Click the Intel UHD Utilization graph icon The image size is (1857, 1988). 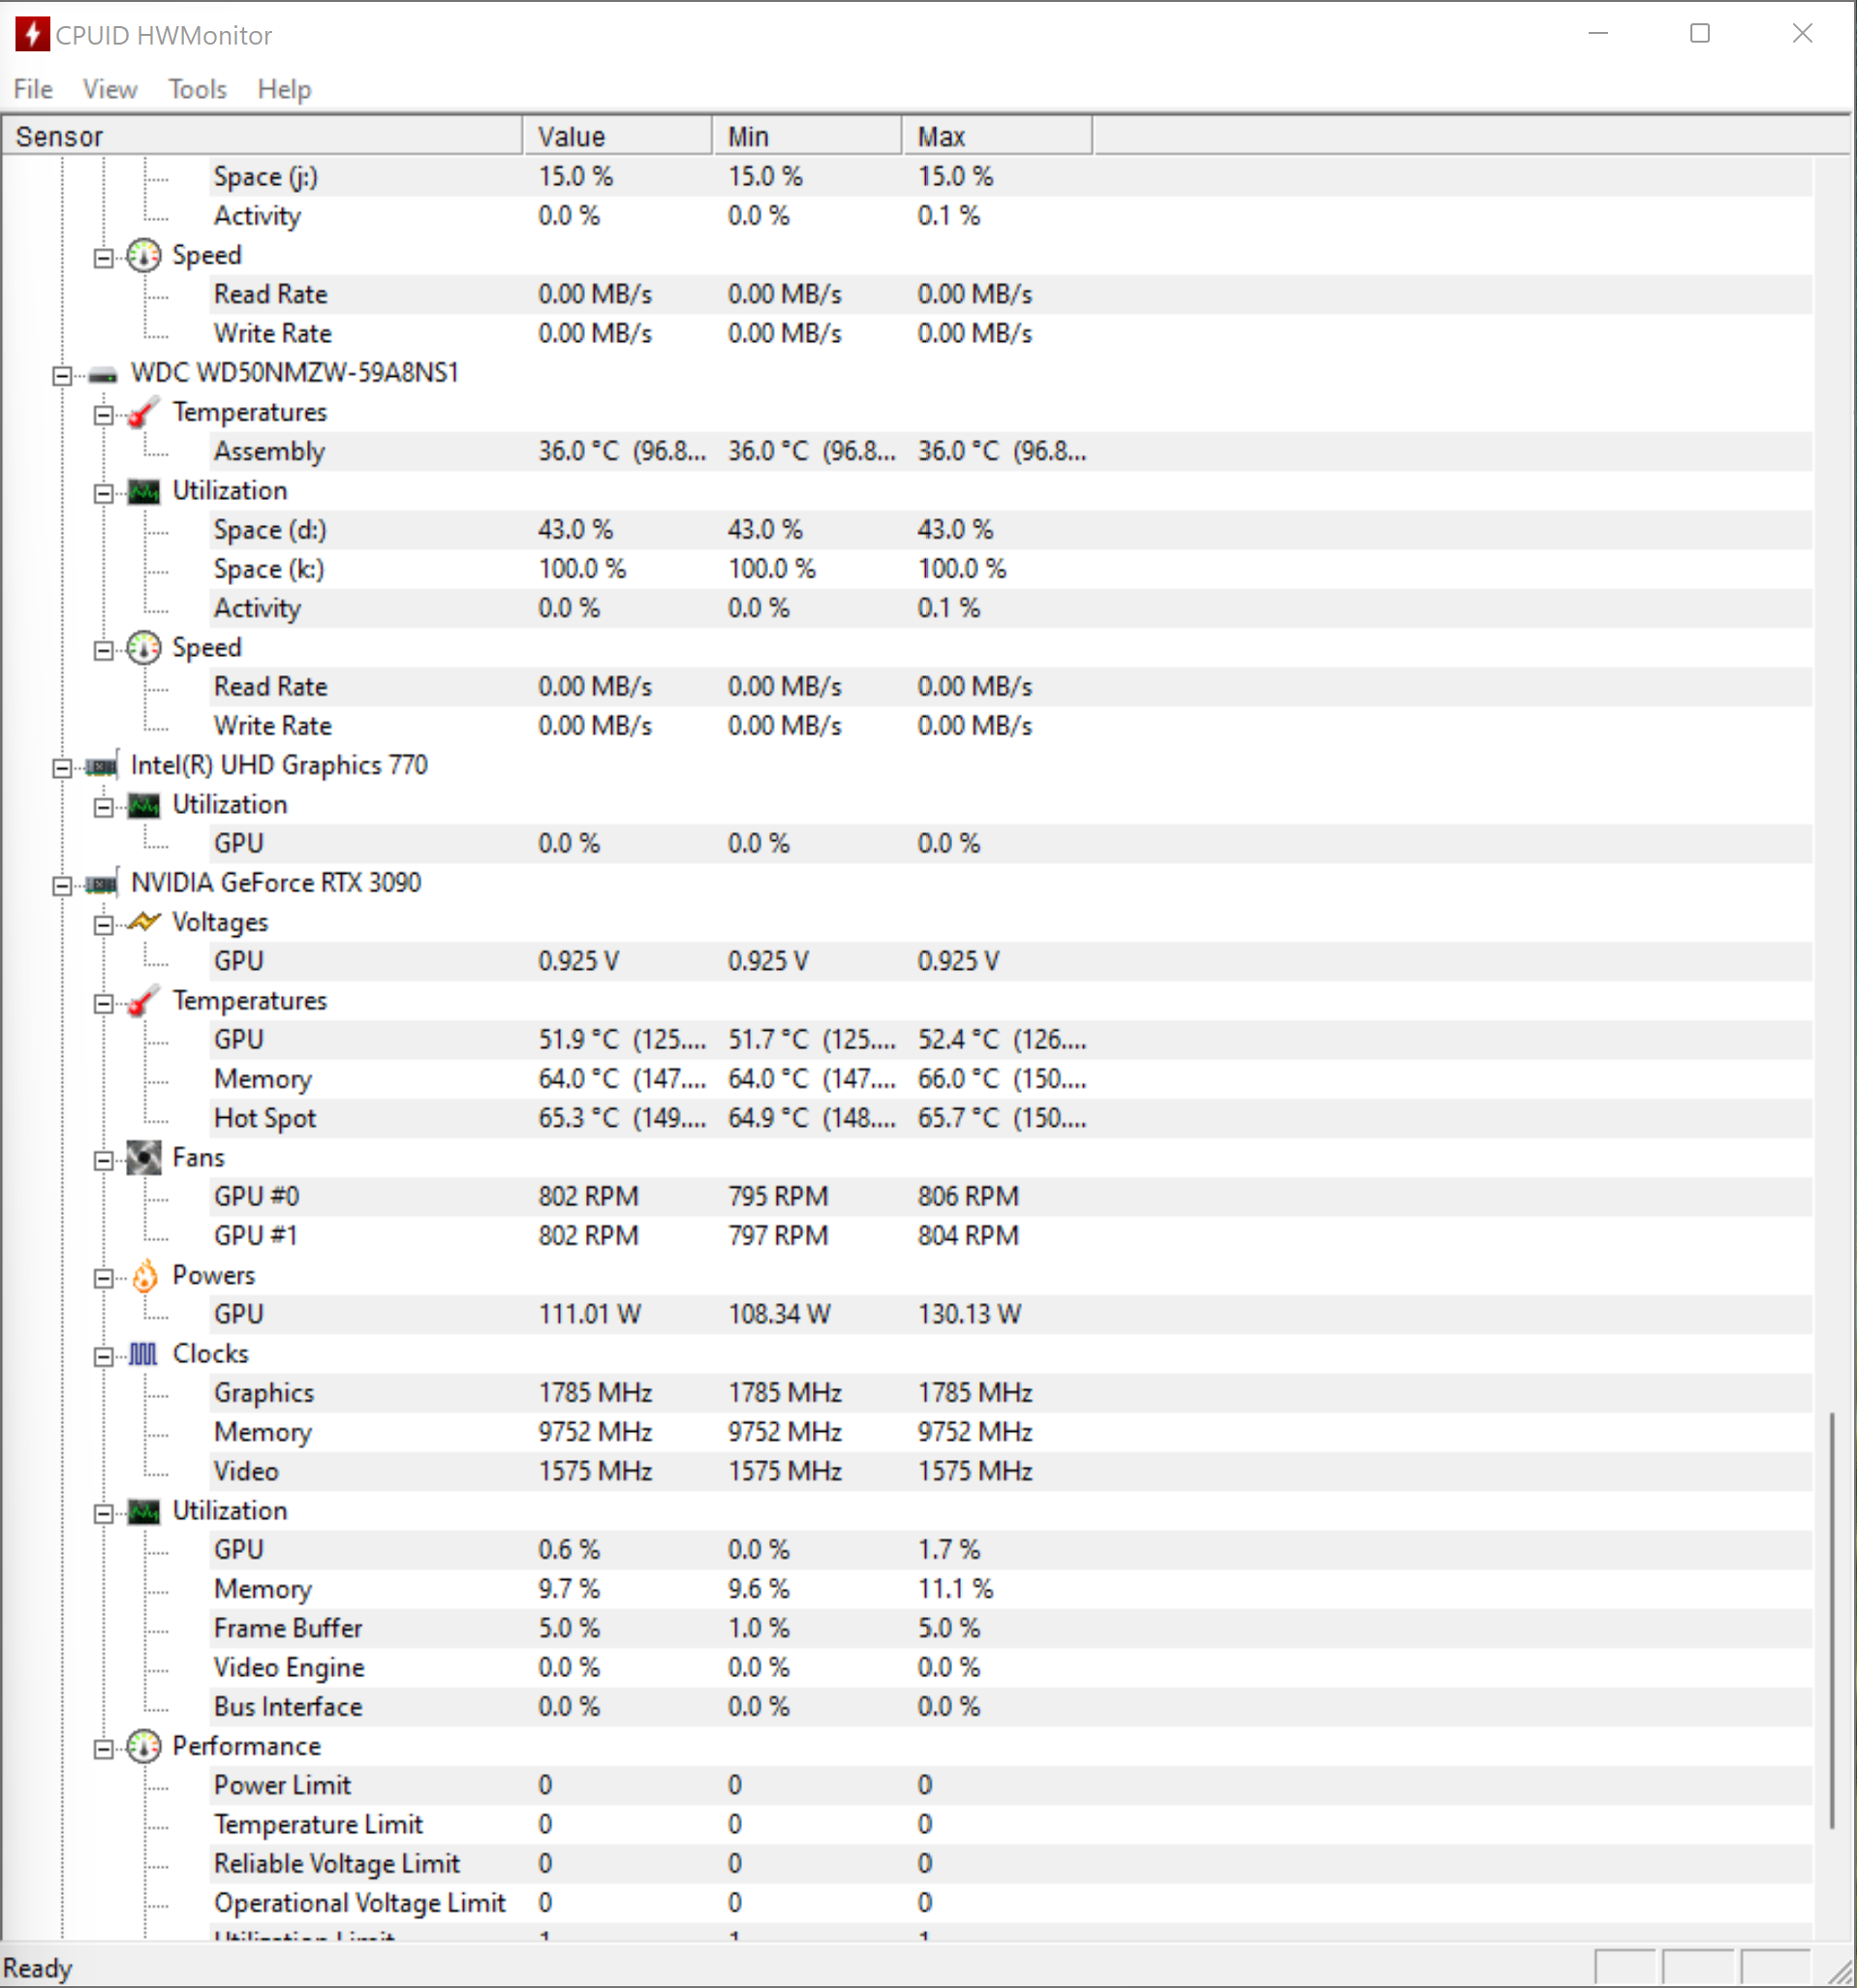click(x=144, y=806)
